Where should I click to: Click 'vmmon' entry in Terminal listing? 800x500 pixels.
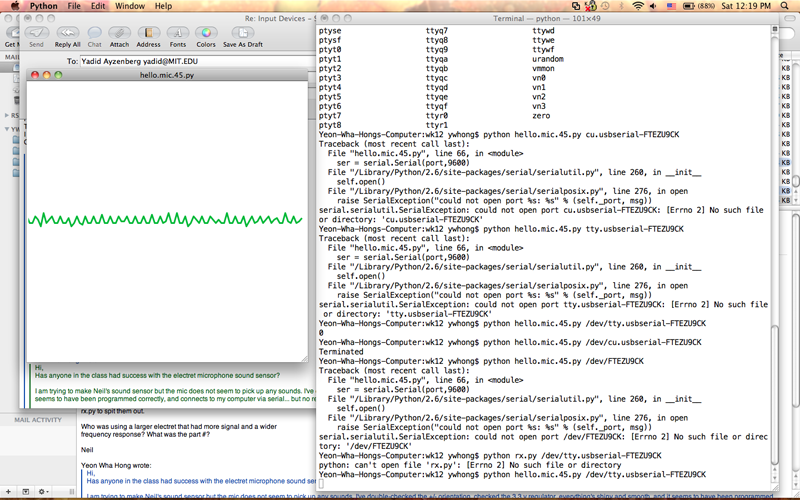543,68
